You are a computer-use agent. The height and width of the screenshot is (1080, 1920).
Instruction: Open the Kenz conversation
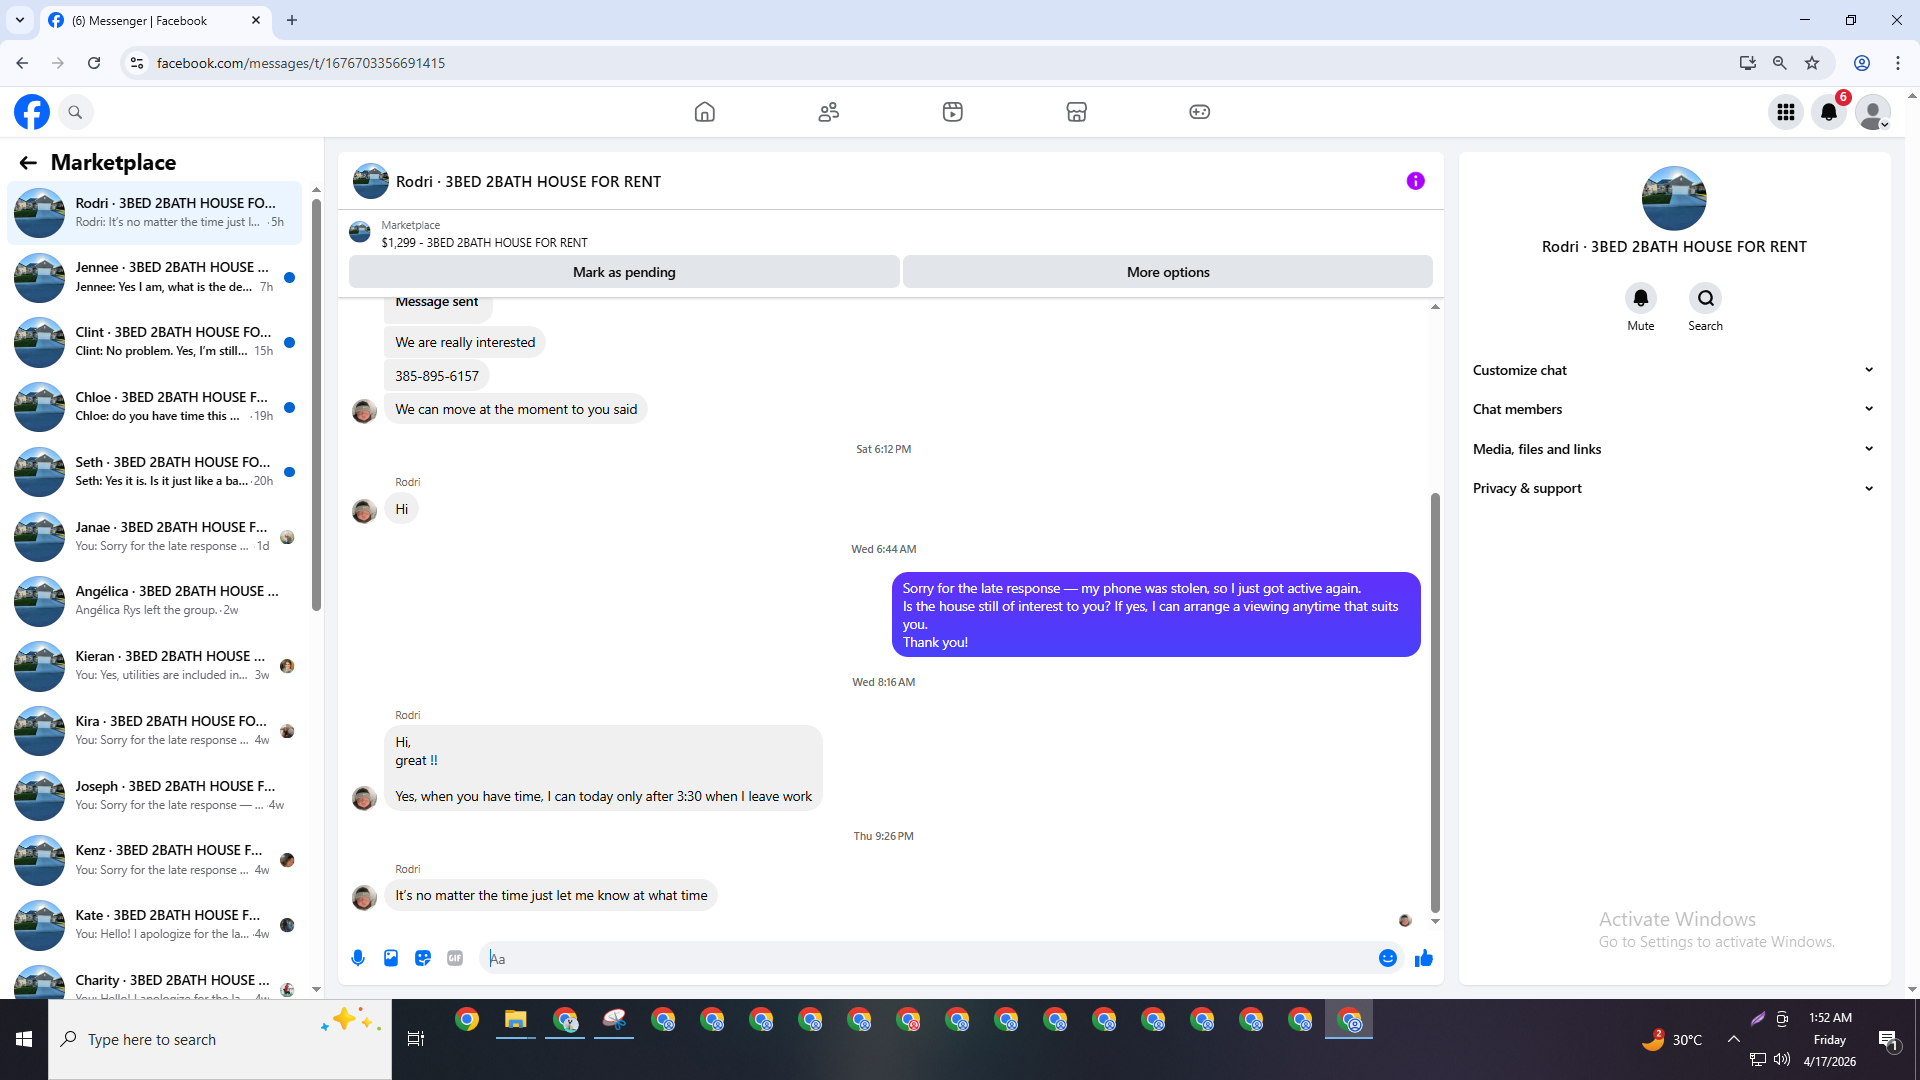tap(154, 860)
